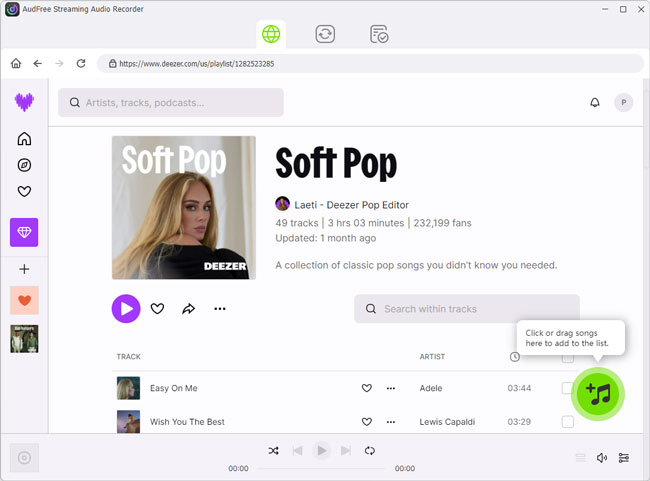650x481 pixels.
Task: Toggle repeat mode
Action: click(x=370, y=450)
